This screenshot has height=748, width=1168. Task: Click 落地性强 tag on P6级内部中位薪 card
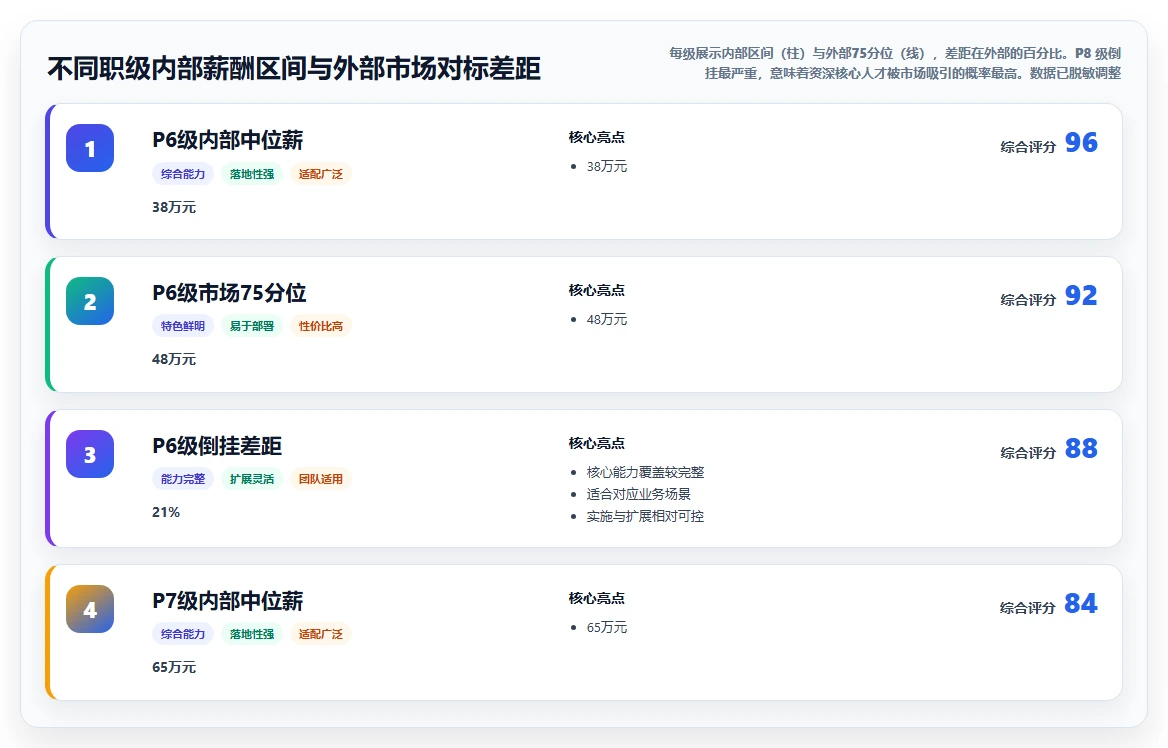coord(252,174)
